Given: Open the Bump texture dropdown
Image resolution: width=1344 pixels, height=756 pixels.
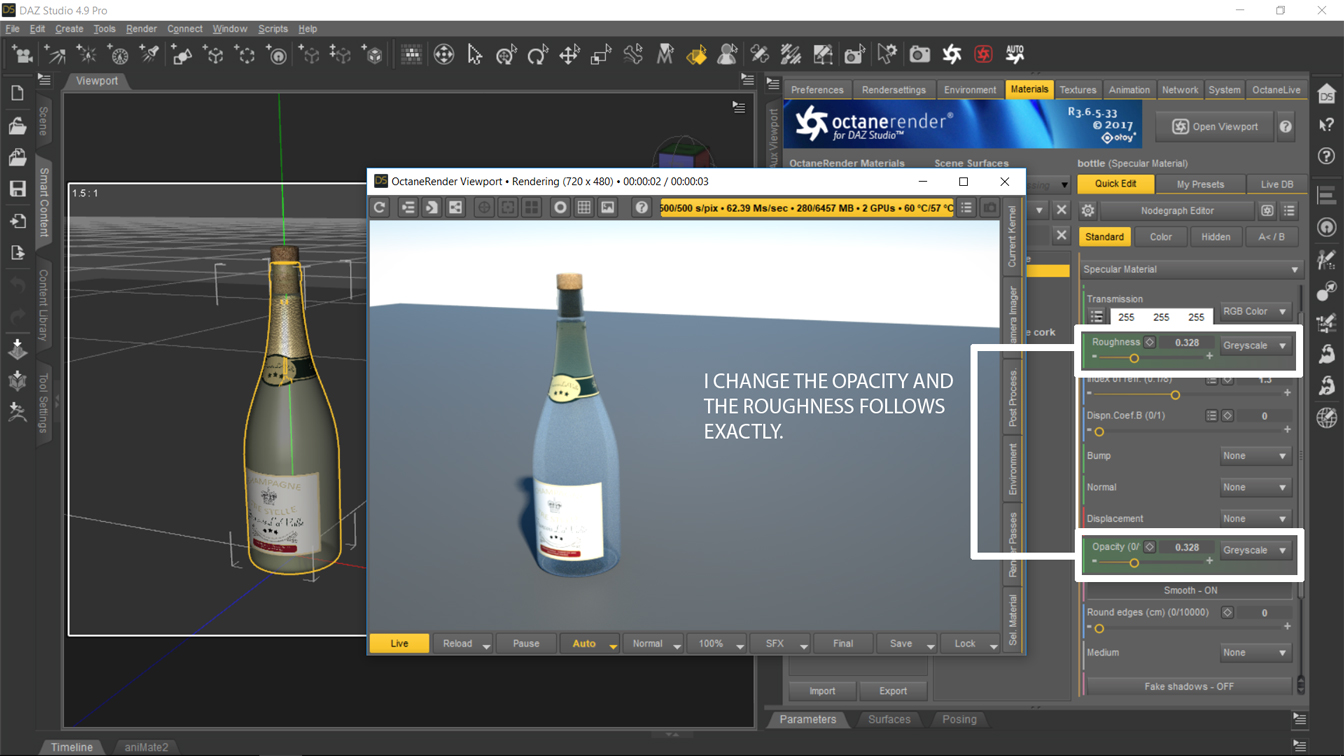Looking at the screenshot, I should 1255,456.
